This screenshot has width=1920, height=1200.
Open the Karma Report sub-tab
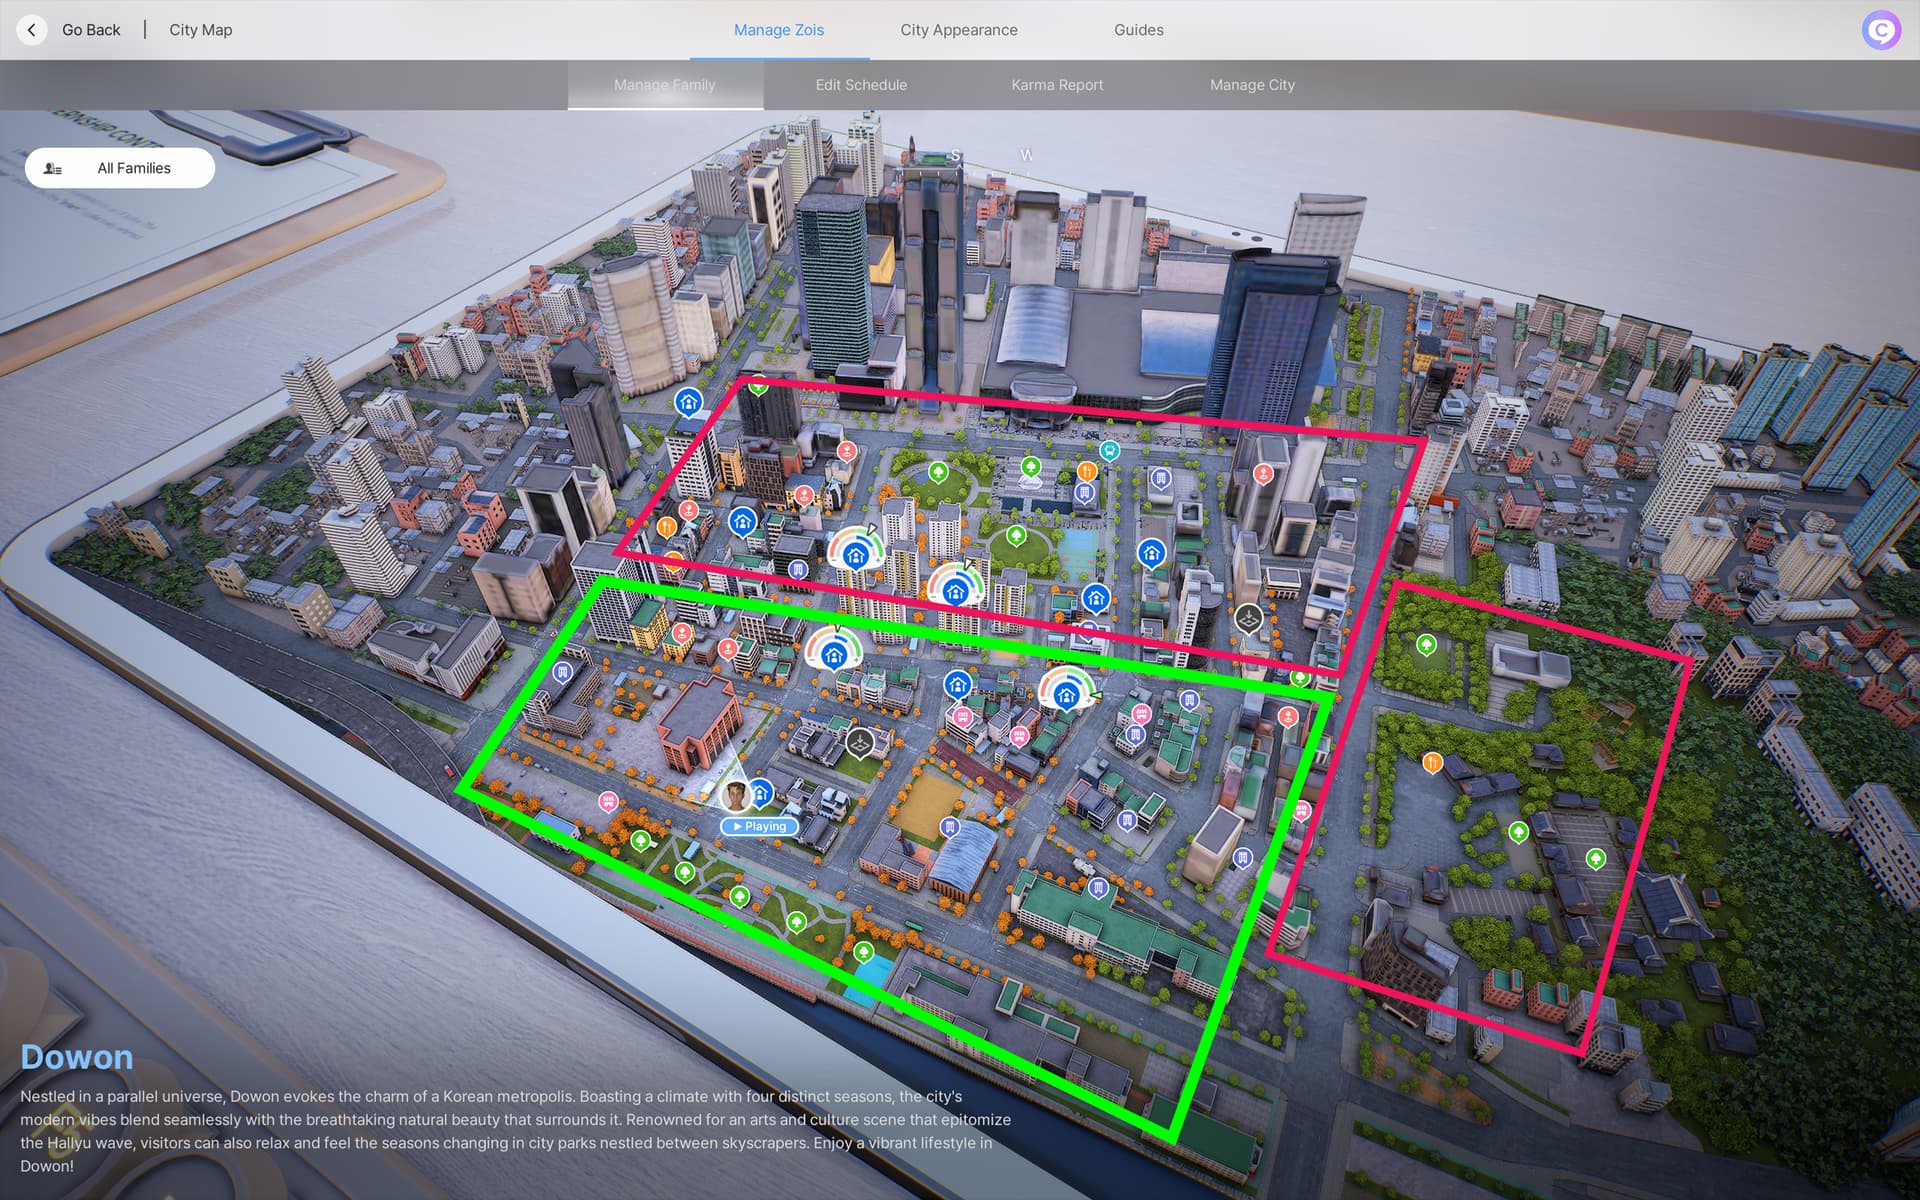pos(1056,85)
